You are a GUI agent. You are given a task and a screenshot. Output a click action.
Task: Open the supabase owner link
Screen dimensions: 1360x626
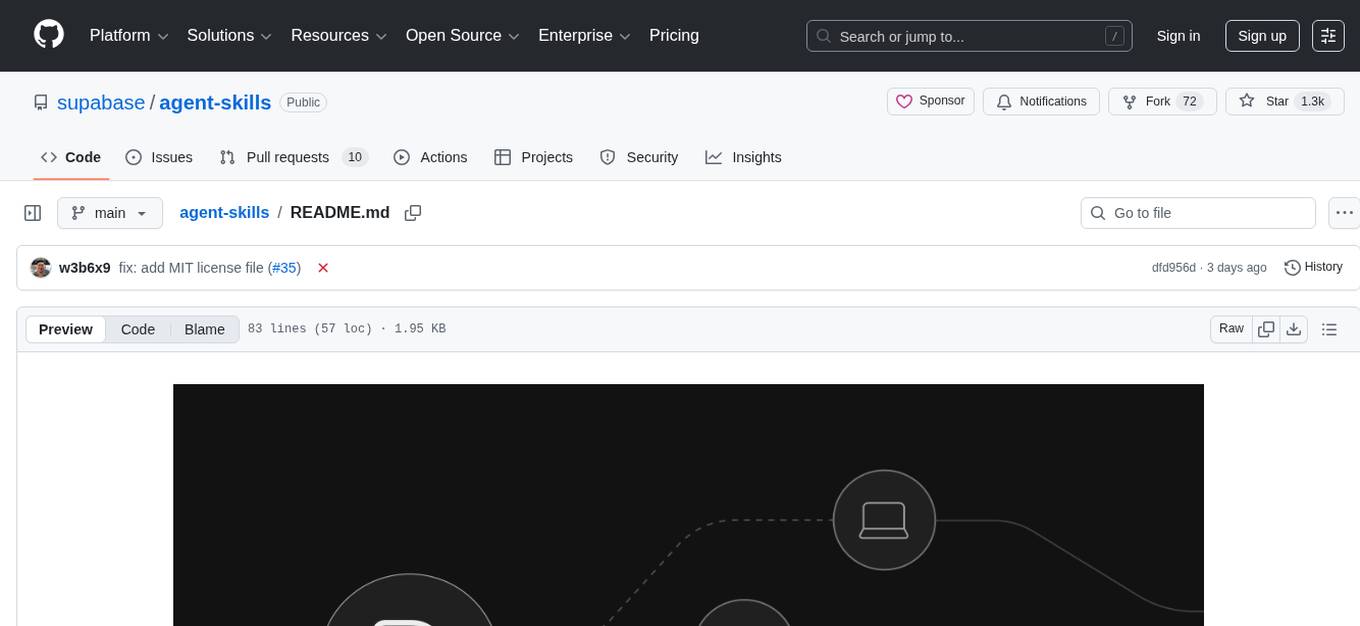tap(101, 103)
